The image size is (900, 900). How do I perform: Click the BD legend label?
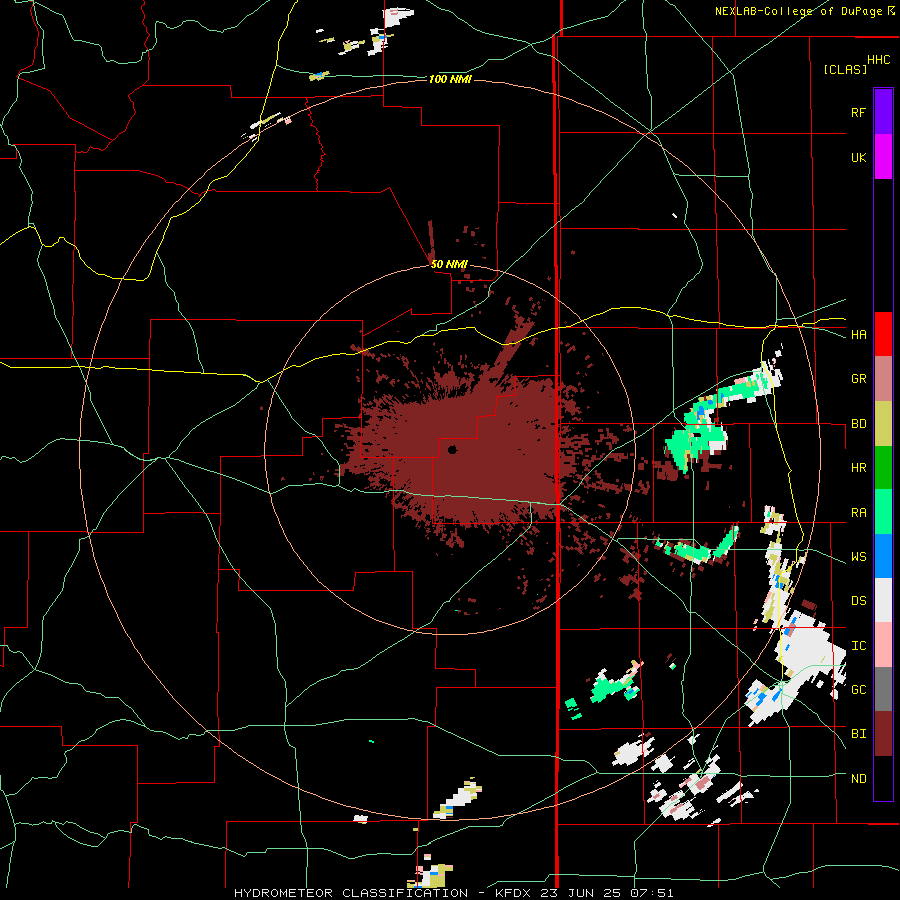(858, 424)
